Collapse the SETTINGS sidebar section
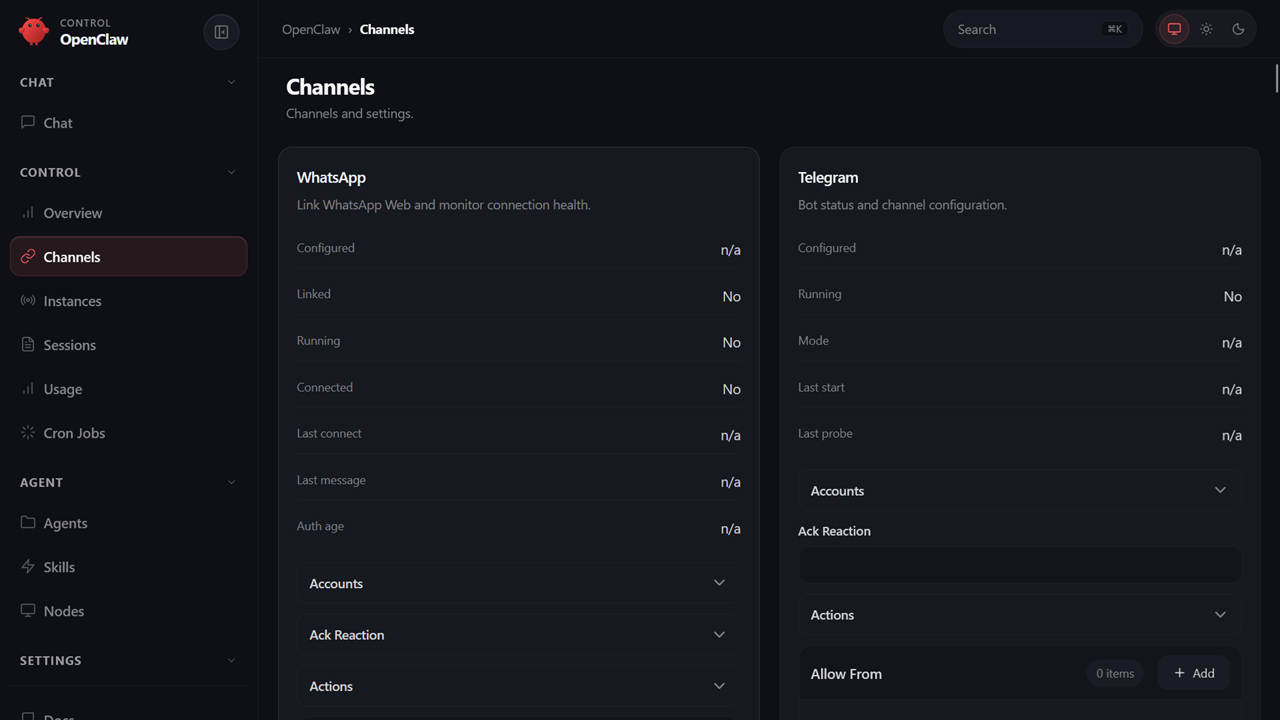1280x720 pixels. pyautogui.click(x=128, y=660)
